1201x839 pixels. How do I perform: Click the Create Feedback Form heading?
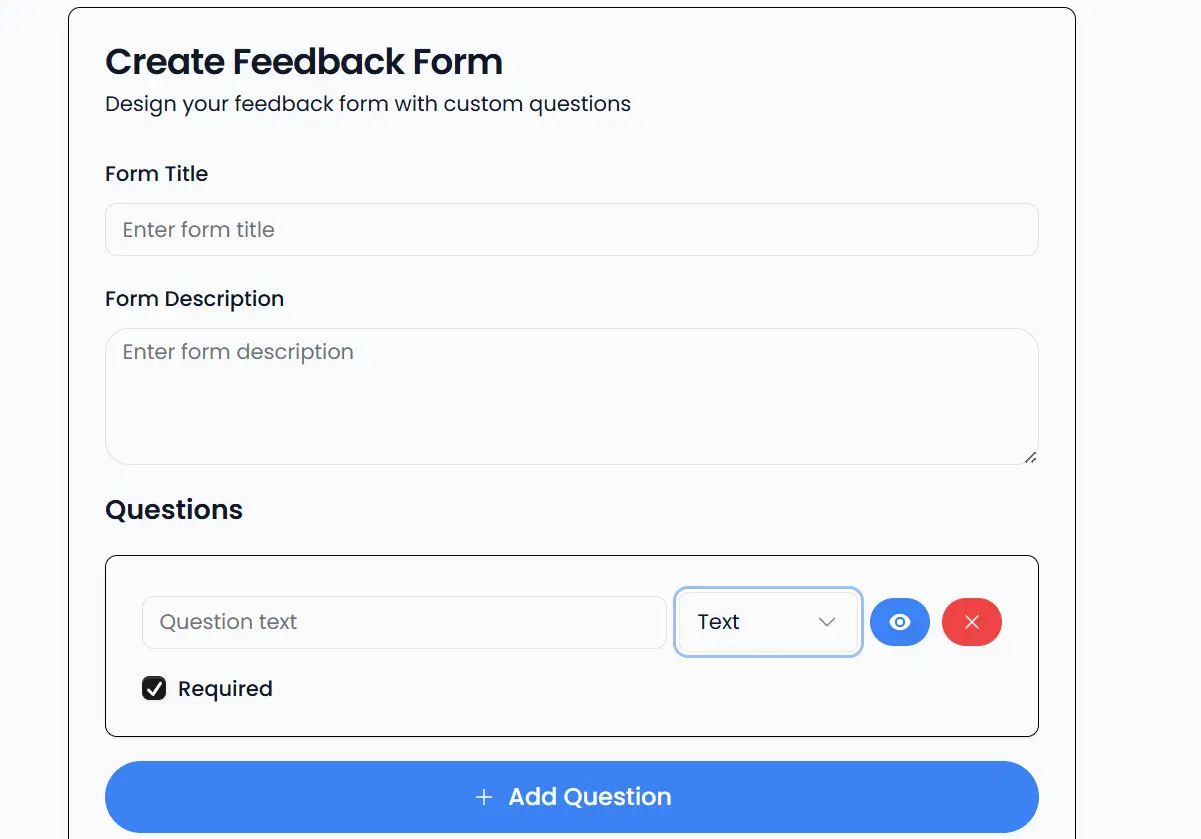coord(303,61)
